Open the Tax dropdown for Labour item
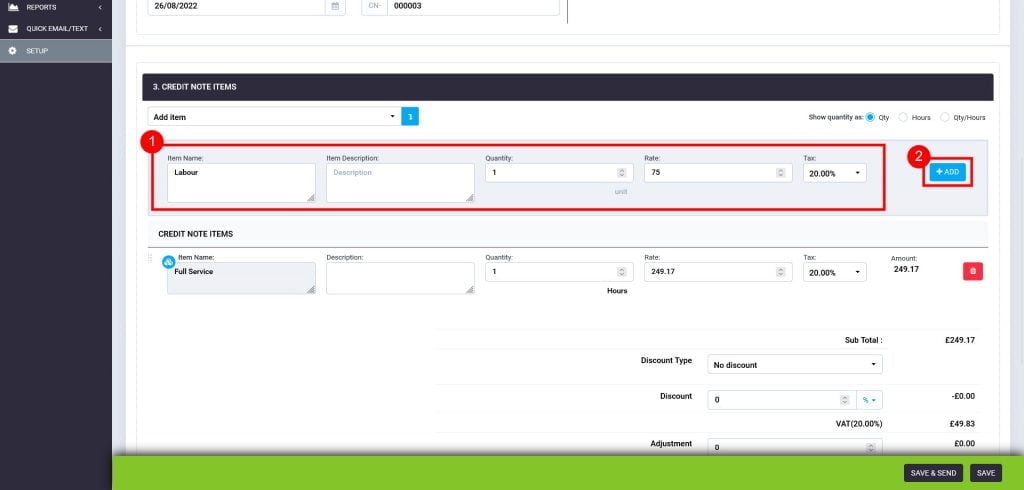The height and width of the screenshot is (490, 1024). tap(834, 173)
